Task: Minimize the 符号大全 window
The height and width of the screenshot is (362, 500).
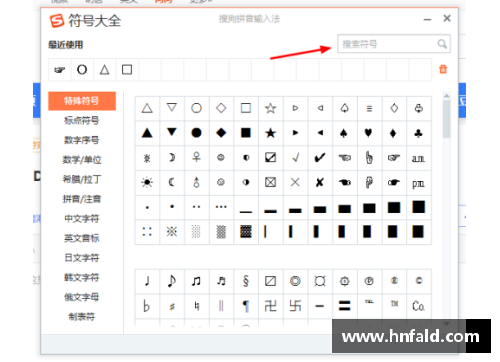Action: 428,19
